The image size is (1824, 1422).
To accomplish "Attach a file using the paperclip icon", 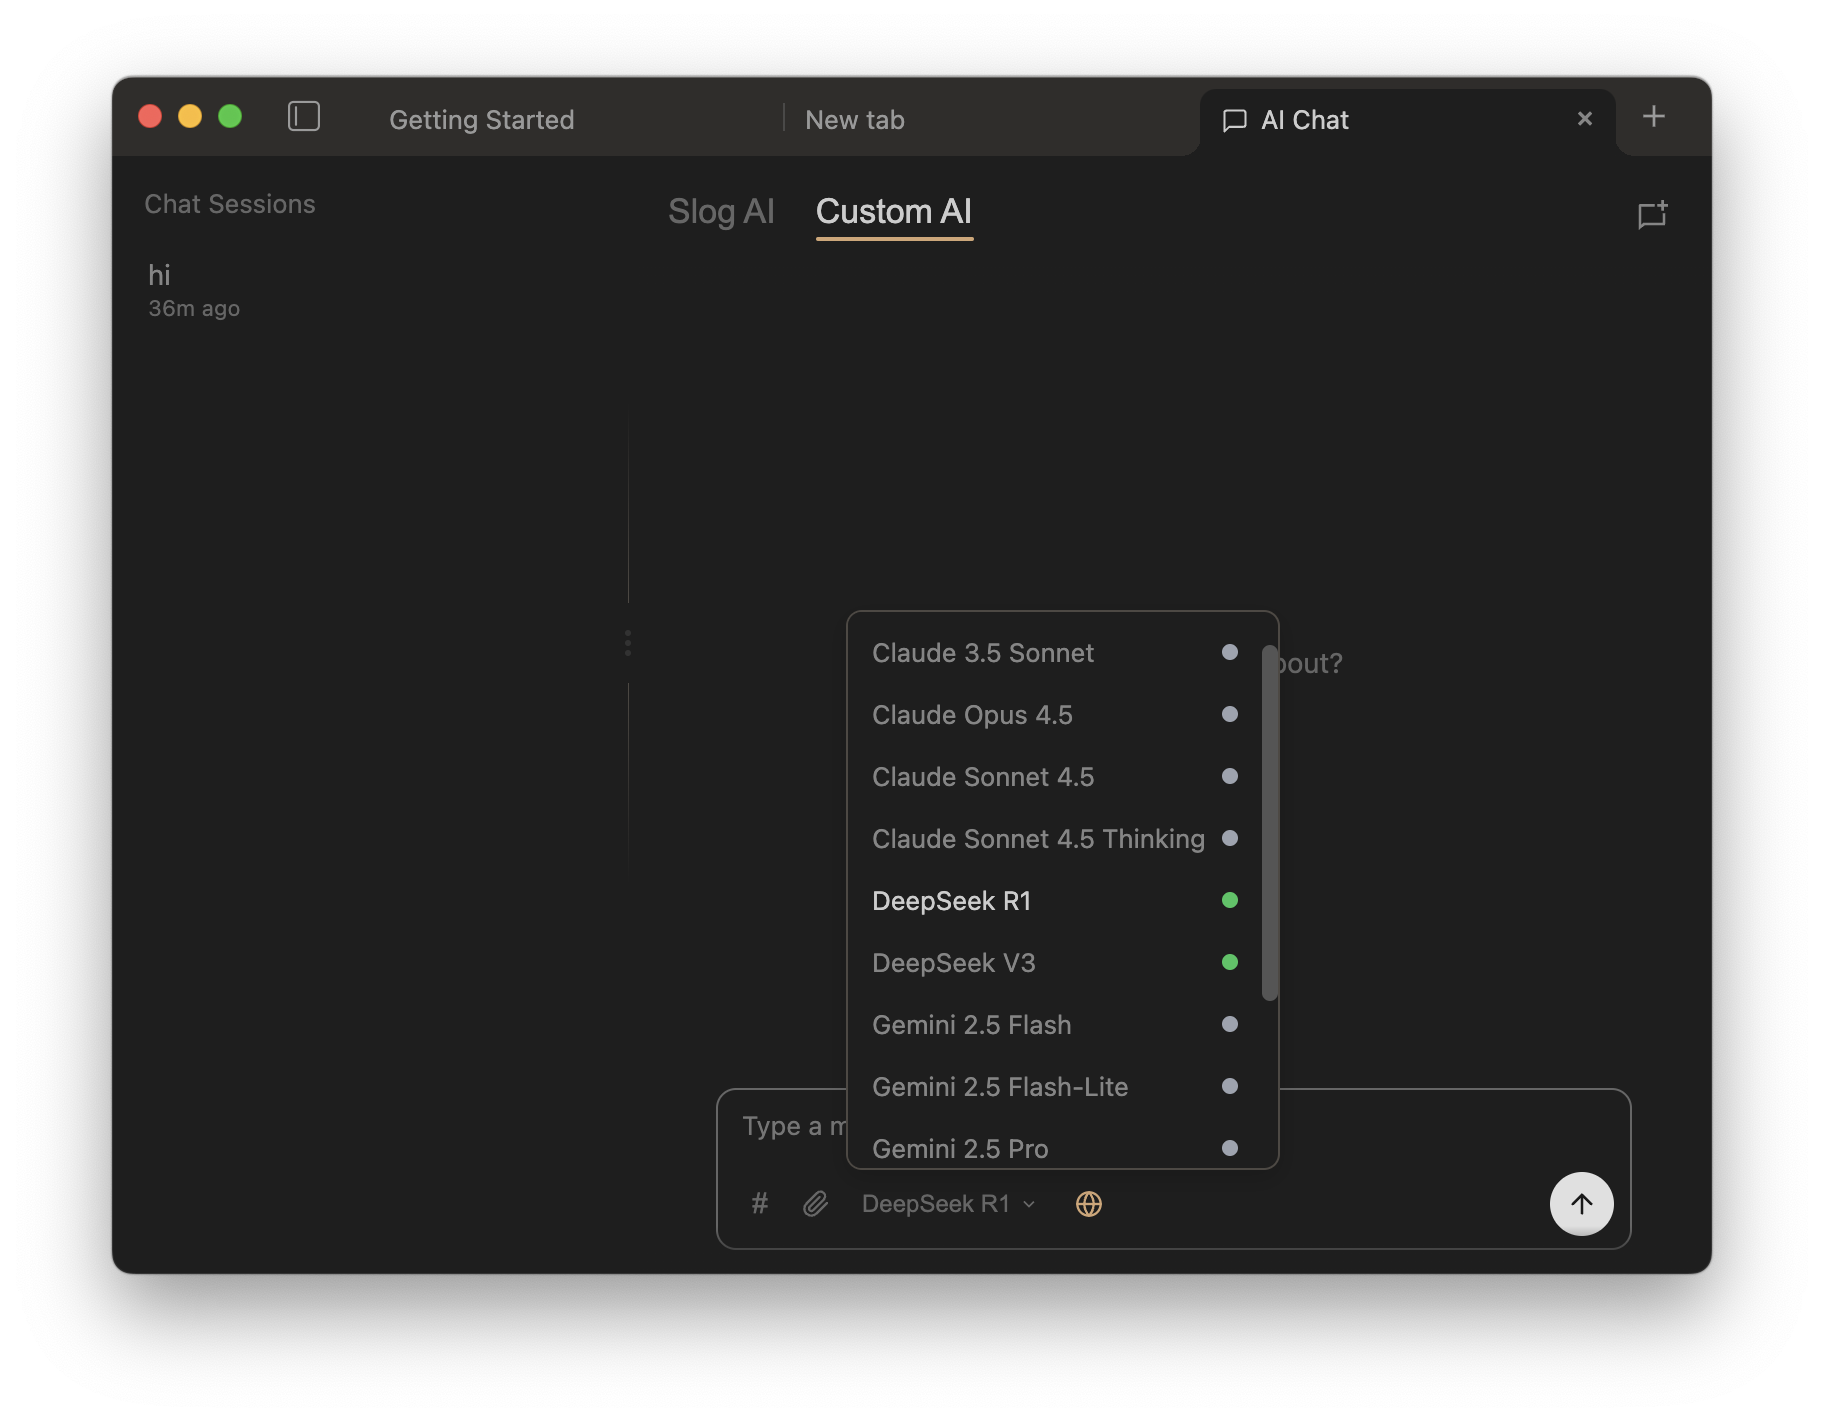I will [816, 1203].
